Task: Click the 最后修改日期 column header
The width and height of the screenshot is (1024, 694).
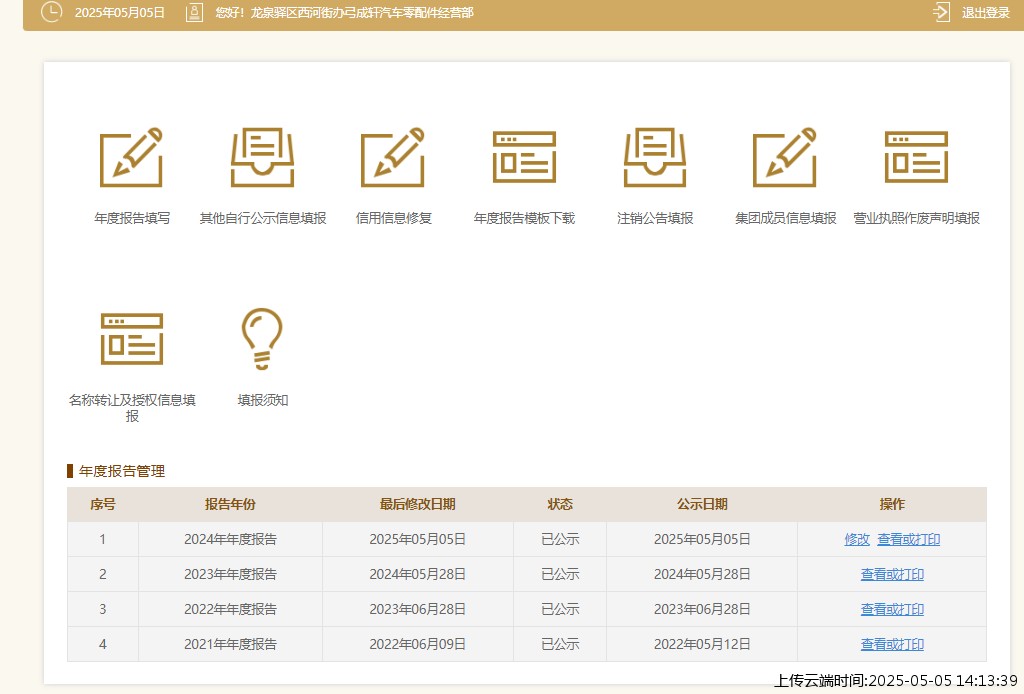Action: click(x=417, y=504)
